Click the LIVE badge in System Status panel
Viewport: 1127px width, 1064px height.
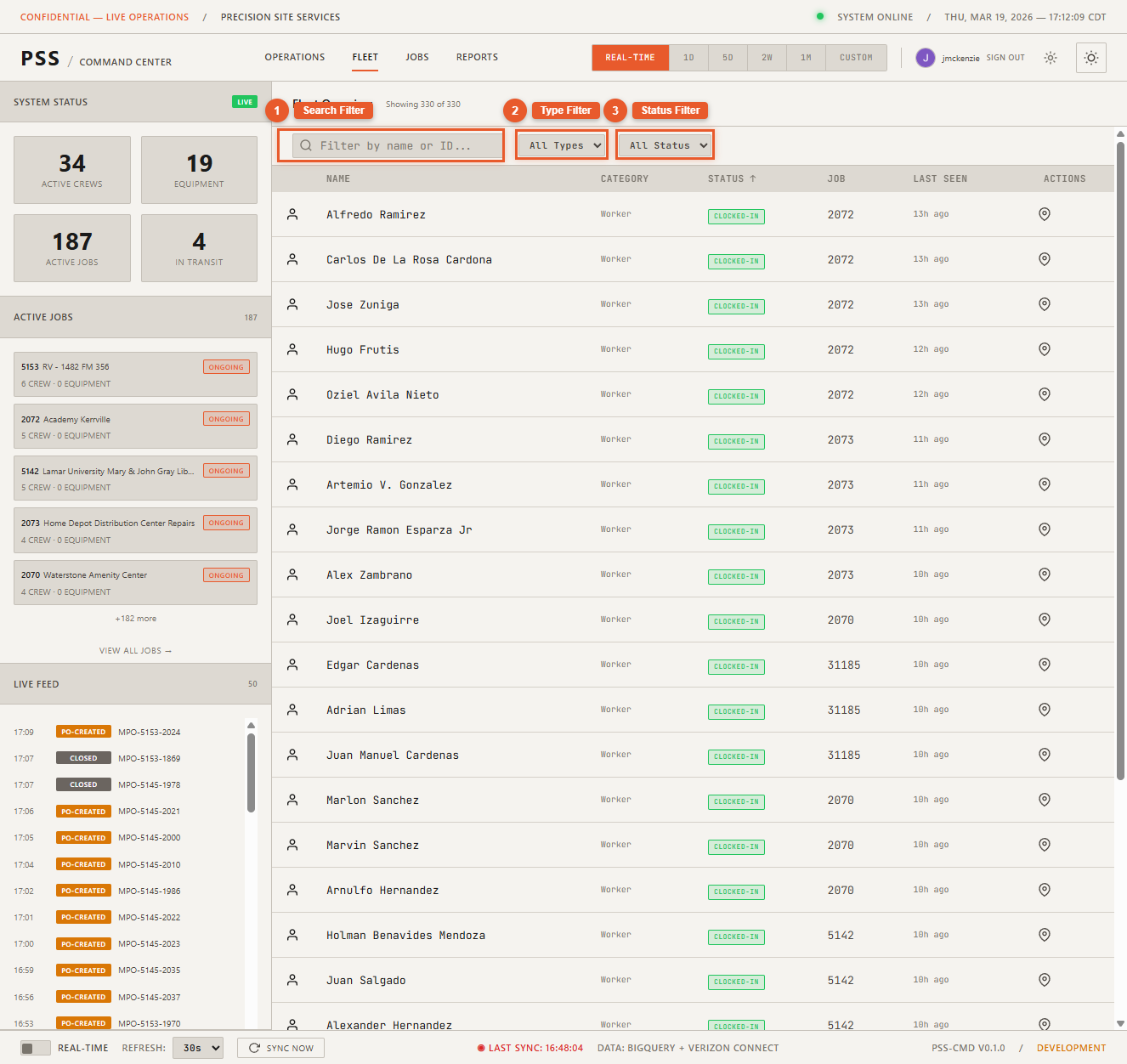click(x=245, y=101)
